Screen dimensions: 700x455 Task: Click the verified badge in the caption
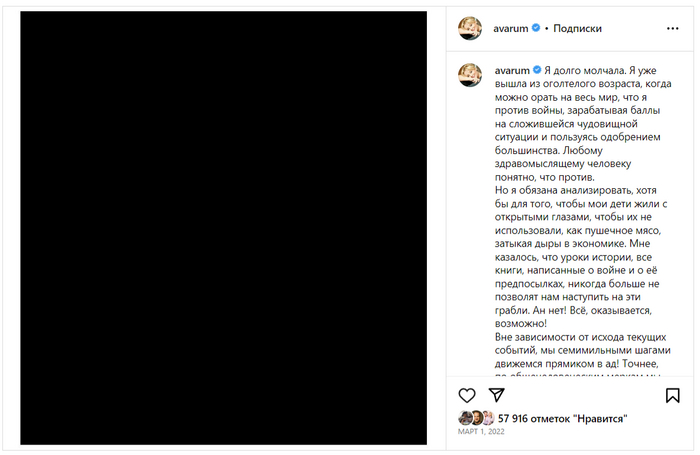[x=536, y=70]
